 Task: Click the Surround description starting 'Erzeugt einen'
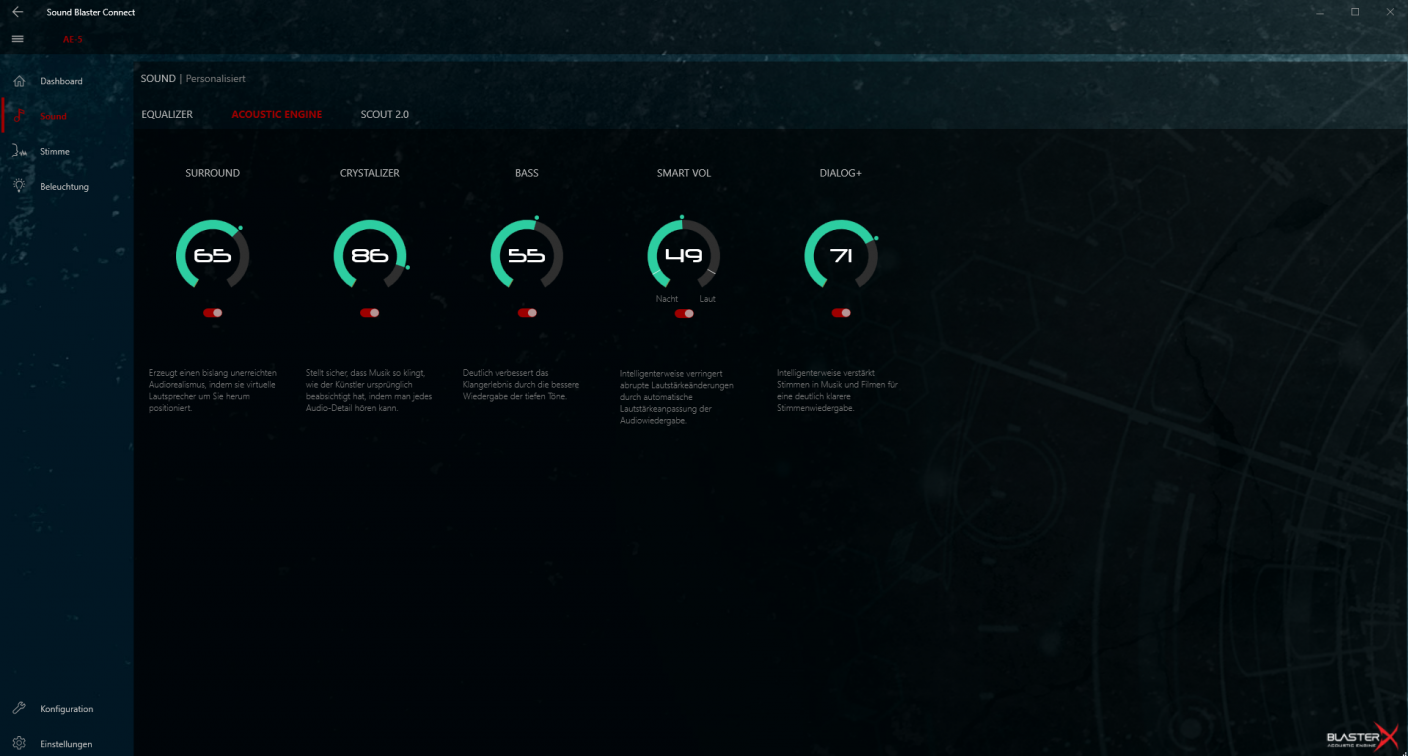click(x=212, y=390)
